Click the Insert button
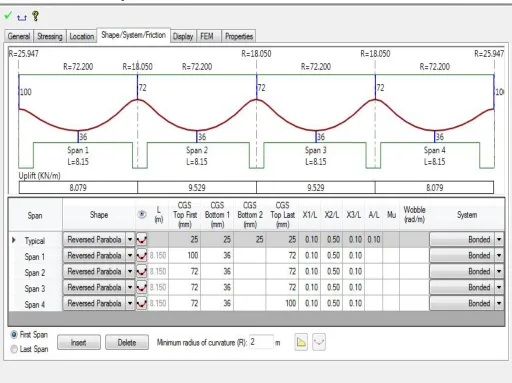The width and height of the screenshot is (512, 383). 79,342
